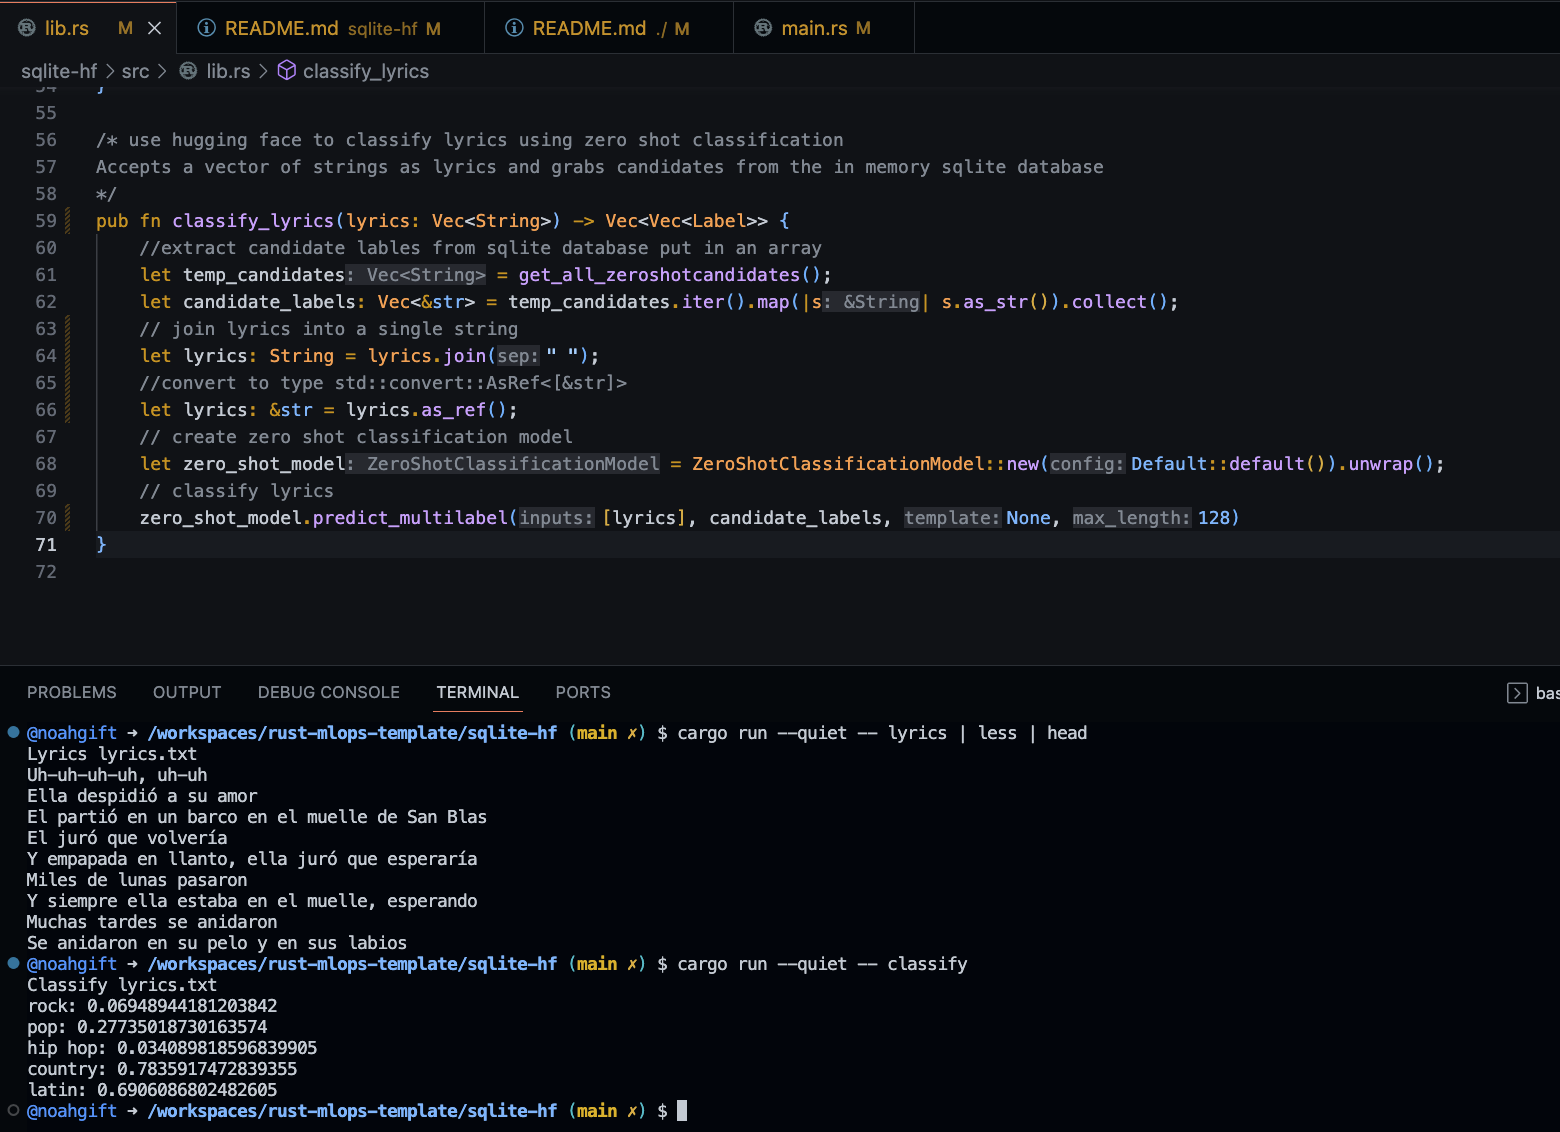Click the &String inlay hint on line 62
The width and height of the screenshot is (1560, 1132).
coord(871,302)
